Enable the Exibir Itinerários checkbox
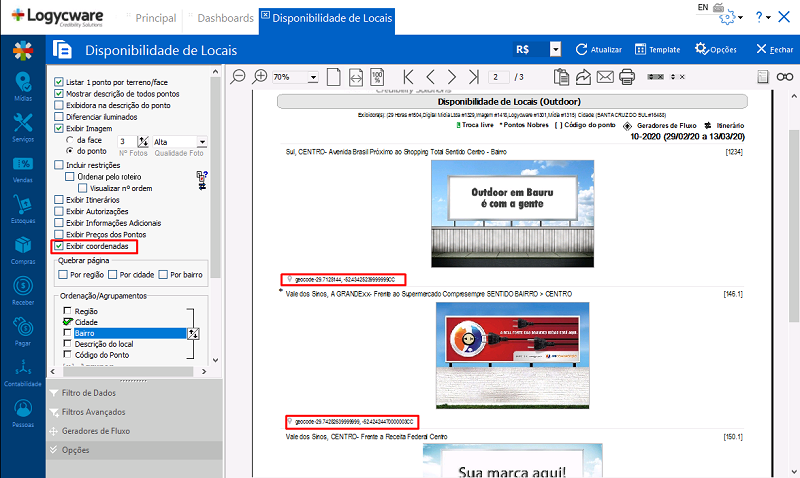 click(58, 201)
